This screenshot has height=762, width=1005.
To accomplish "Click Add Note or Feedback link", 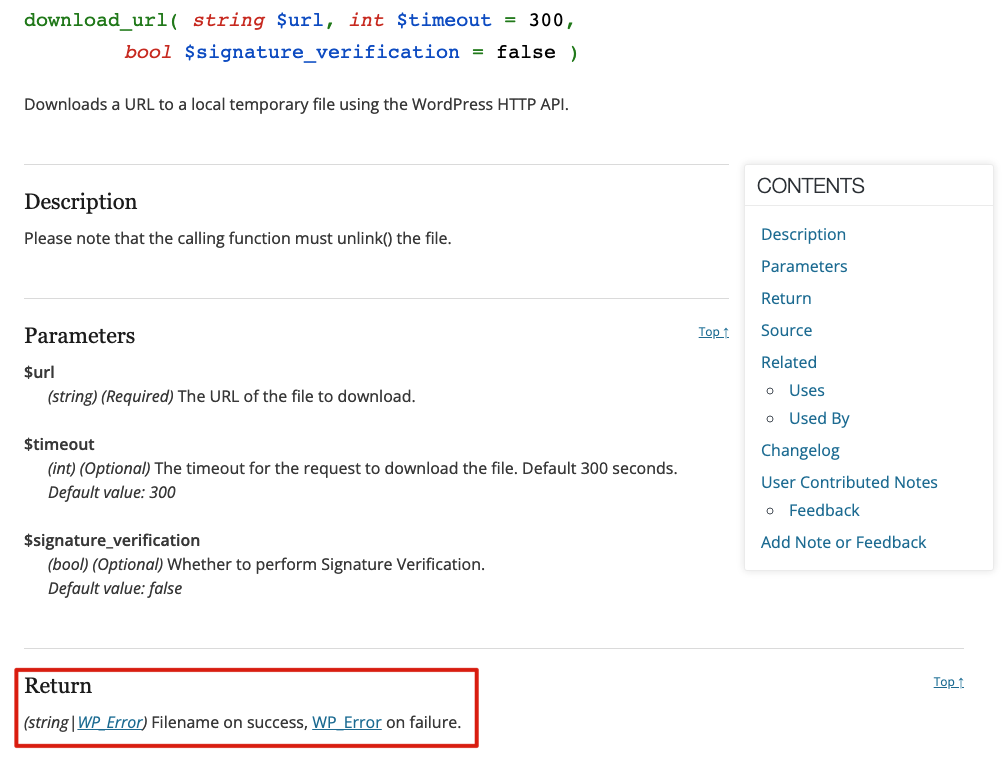I will coord(843,542).
